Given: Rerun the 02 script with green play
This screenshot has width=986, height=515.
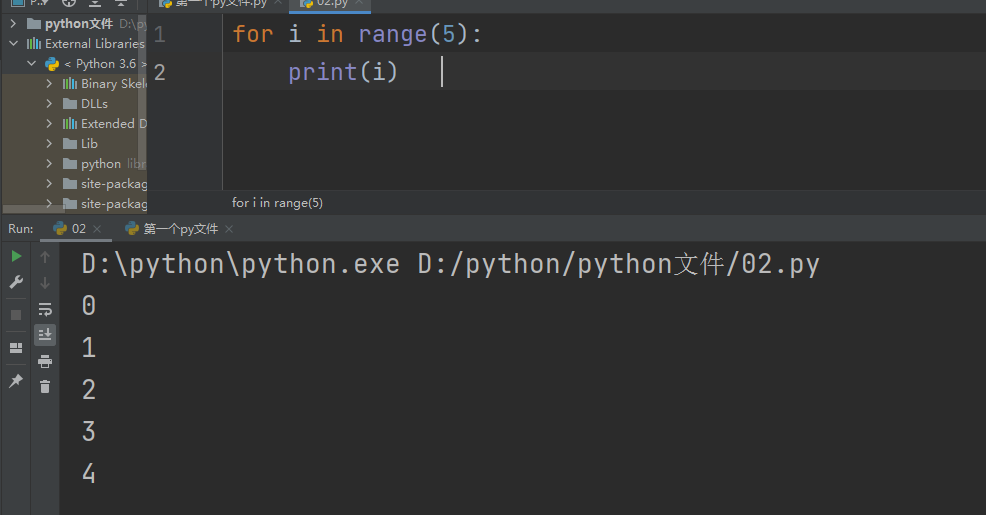Looking at the screenshot, I should point(16,257).
